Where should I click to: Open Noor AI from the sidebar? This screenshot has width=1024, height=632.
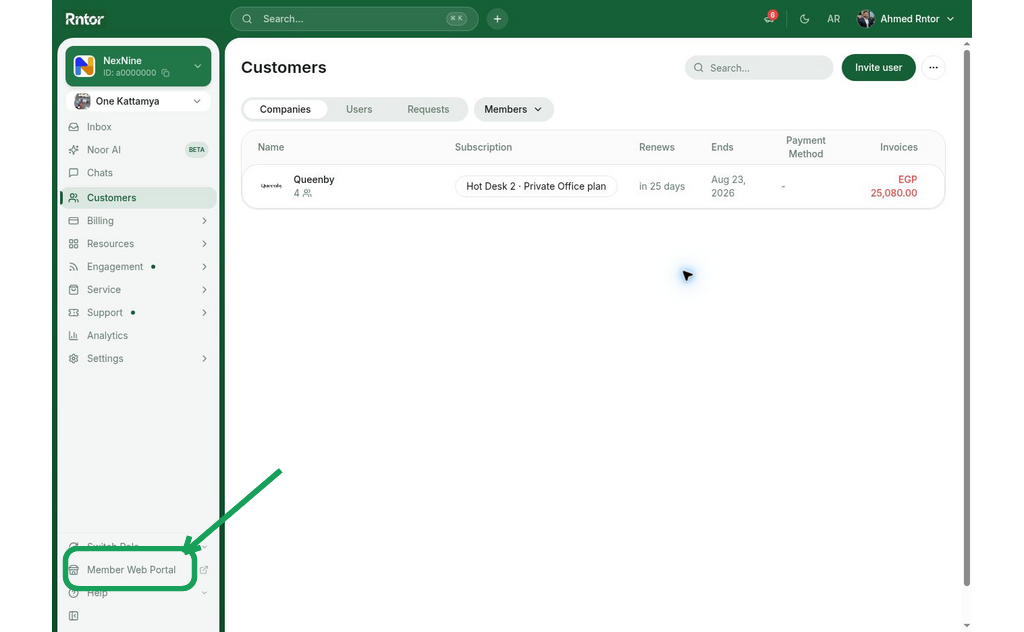pos(104,150)
